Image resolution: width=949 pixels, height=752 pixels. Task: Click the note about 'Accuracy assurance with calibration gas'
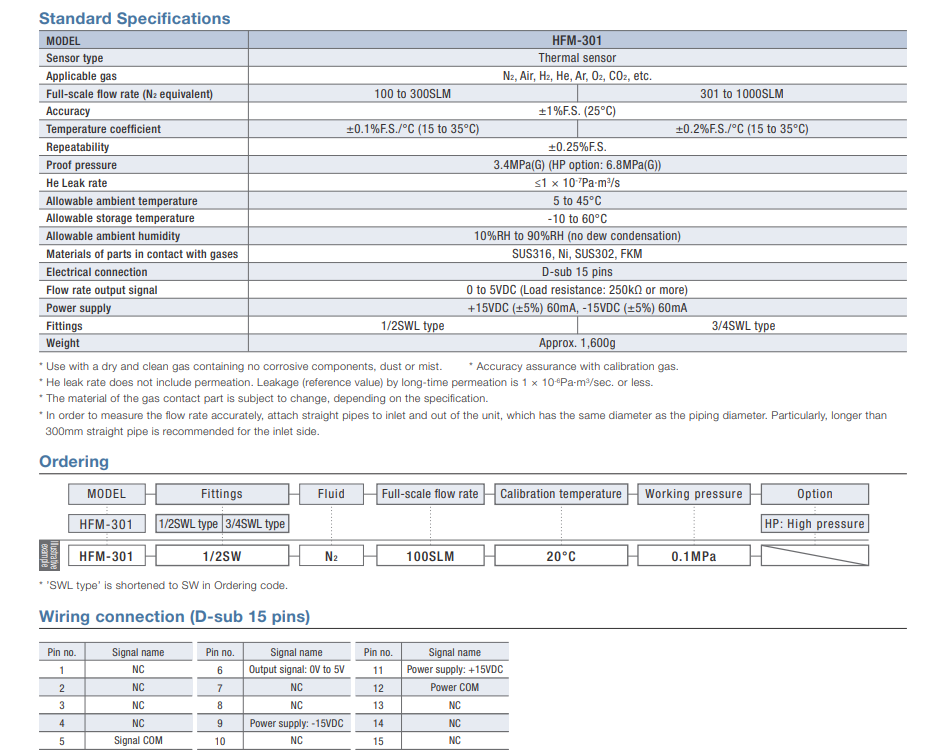pos(574,367)
